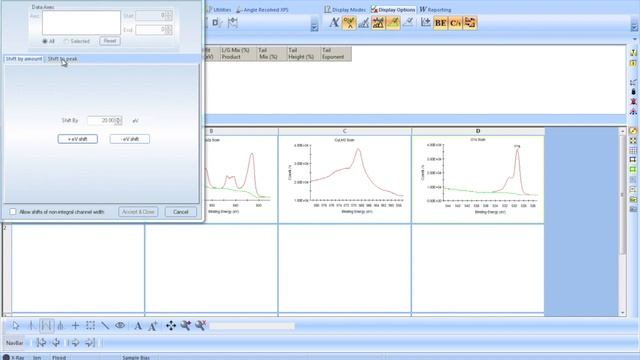The image size is (640, 360).
Task: Select the spectrum thumbnail in column B
Action: (241, 179)
